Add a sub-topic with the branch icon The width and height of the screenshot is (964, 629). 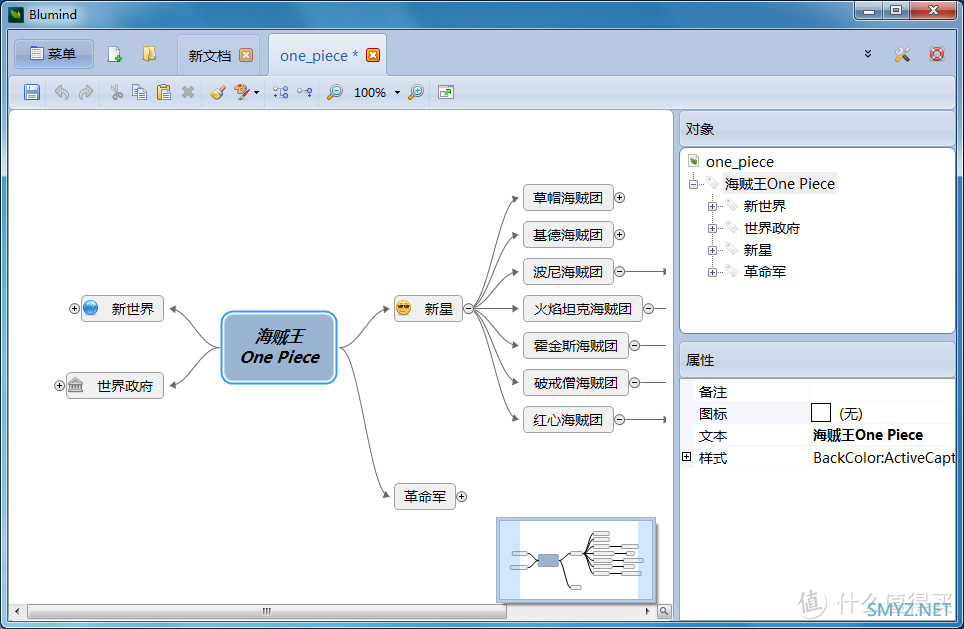pyautogui.click(x=281, y=92)
